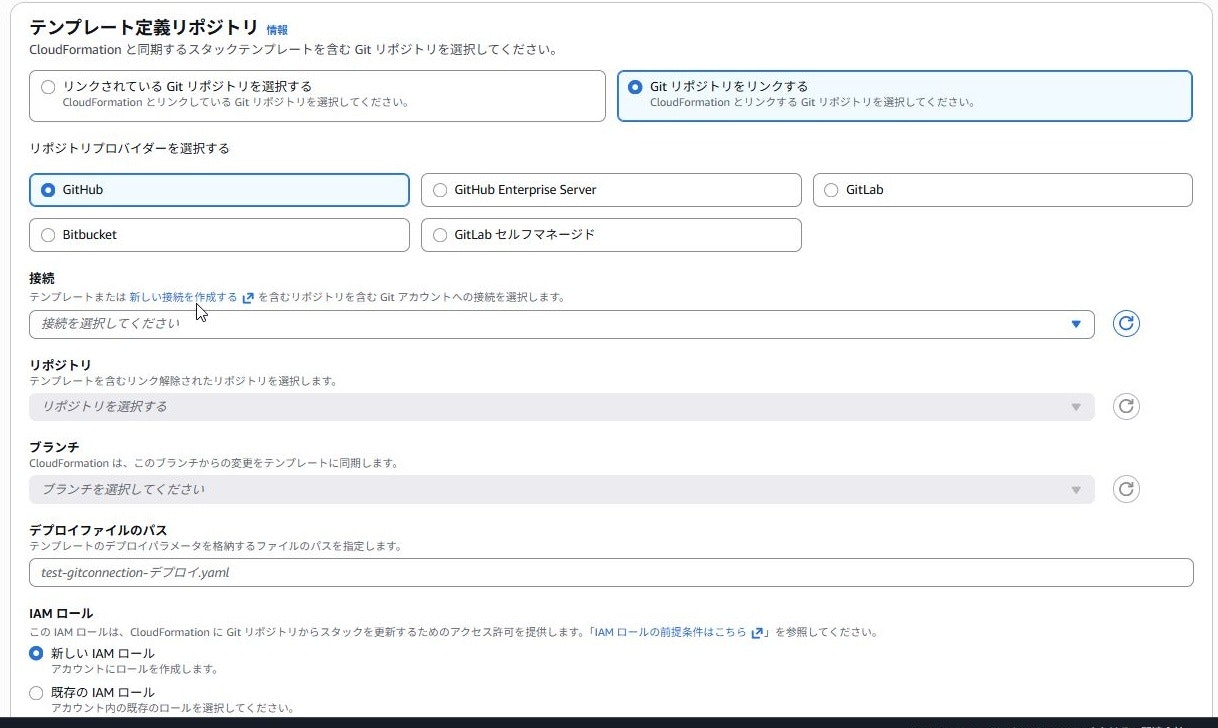The image size is (1218, 728).
Task: Click the デプロイファイルのパス label
Action: (98, 530)
